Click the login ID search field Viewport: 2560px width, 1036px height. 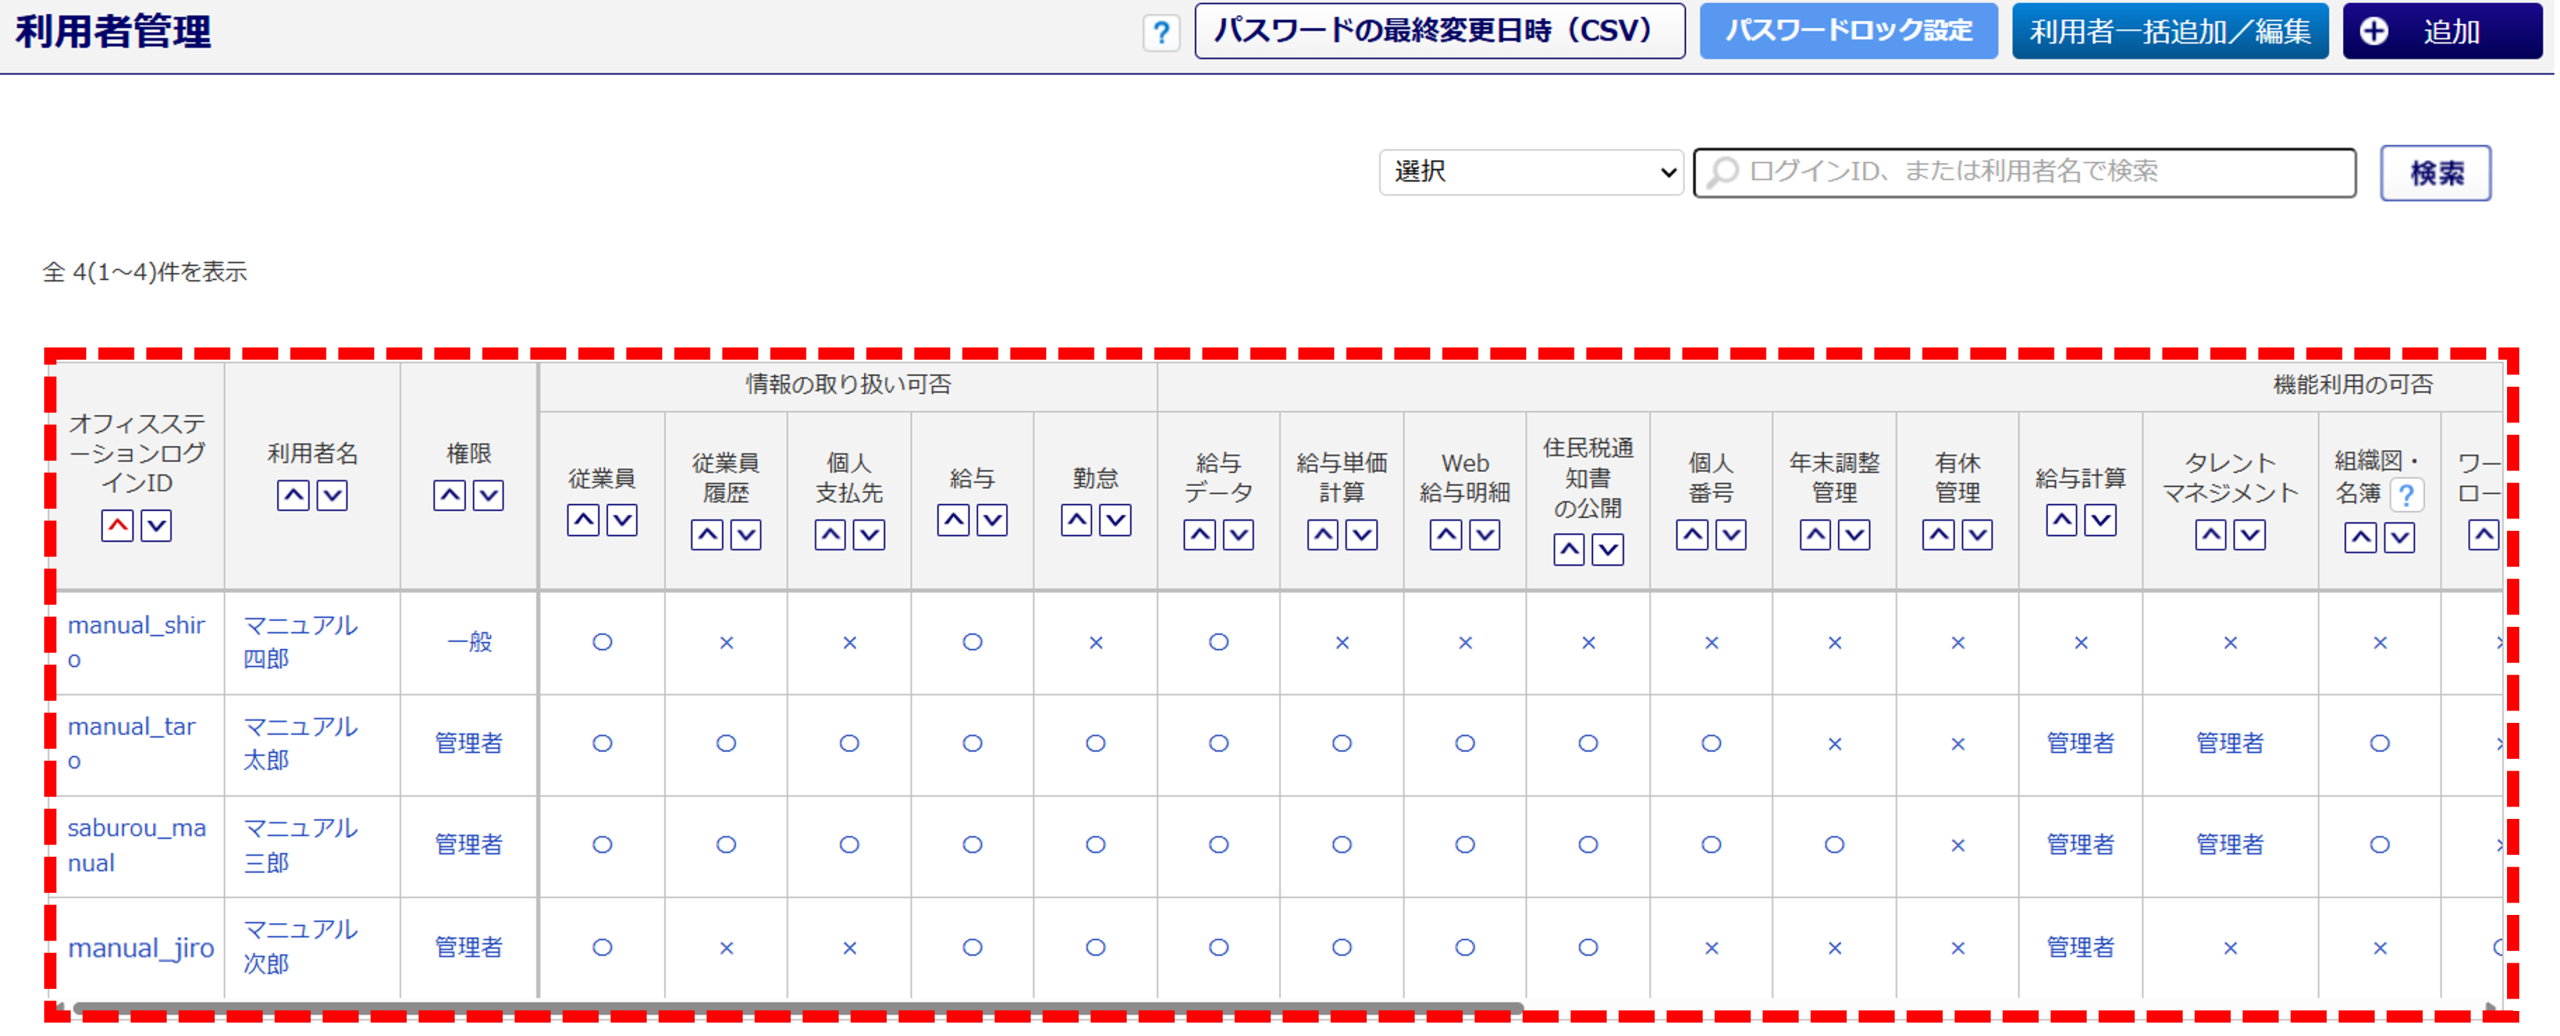tap(2025, 172)
